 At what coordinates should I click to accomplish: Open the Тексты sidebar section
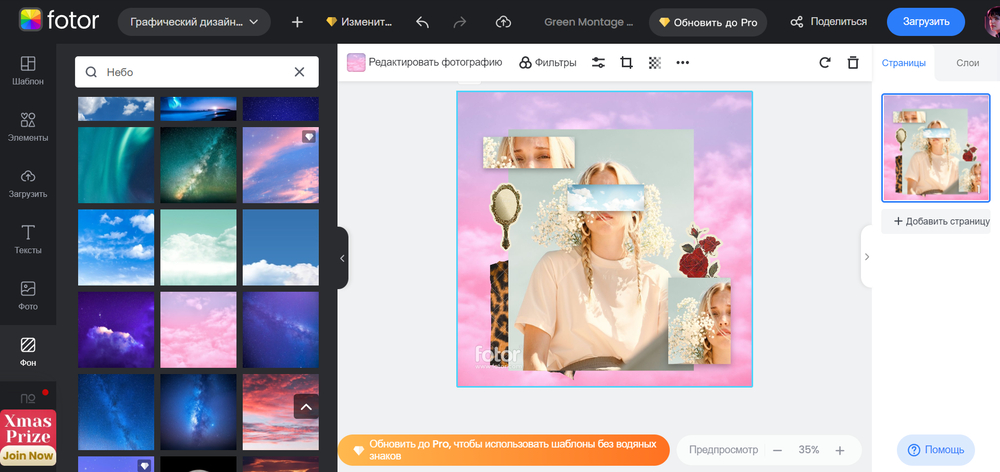tap(28, 239)
